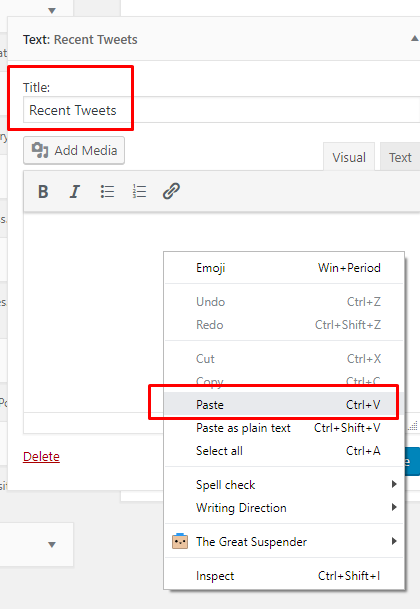The image size is (420, 609).
Task: Open the insert link tool
Action: 171,191
